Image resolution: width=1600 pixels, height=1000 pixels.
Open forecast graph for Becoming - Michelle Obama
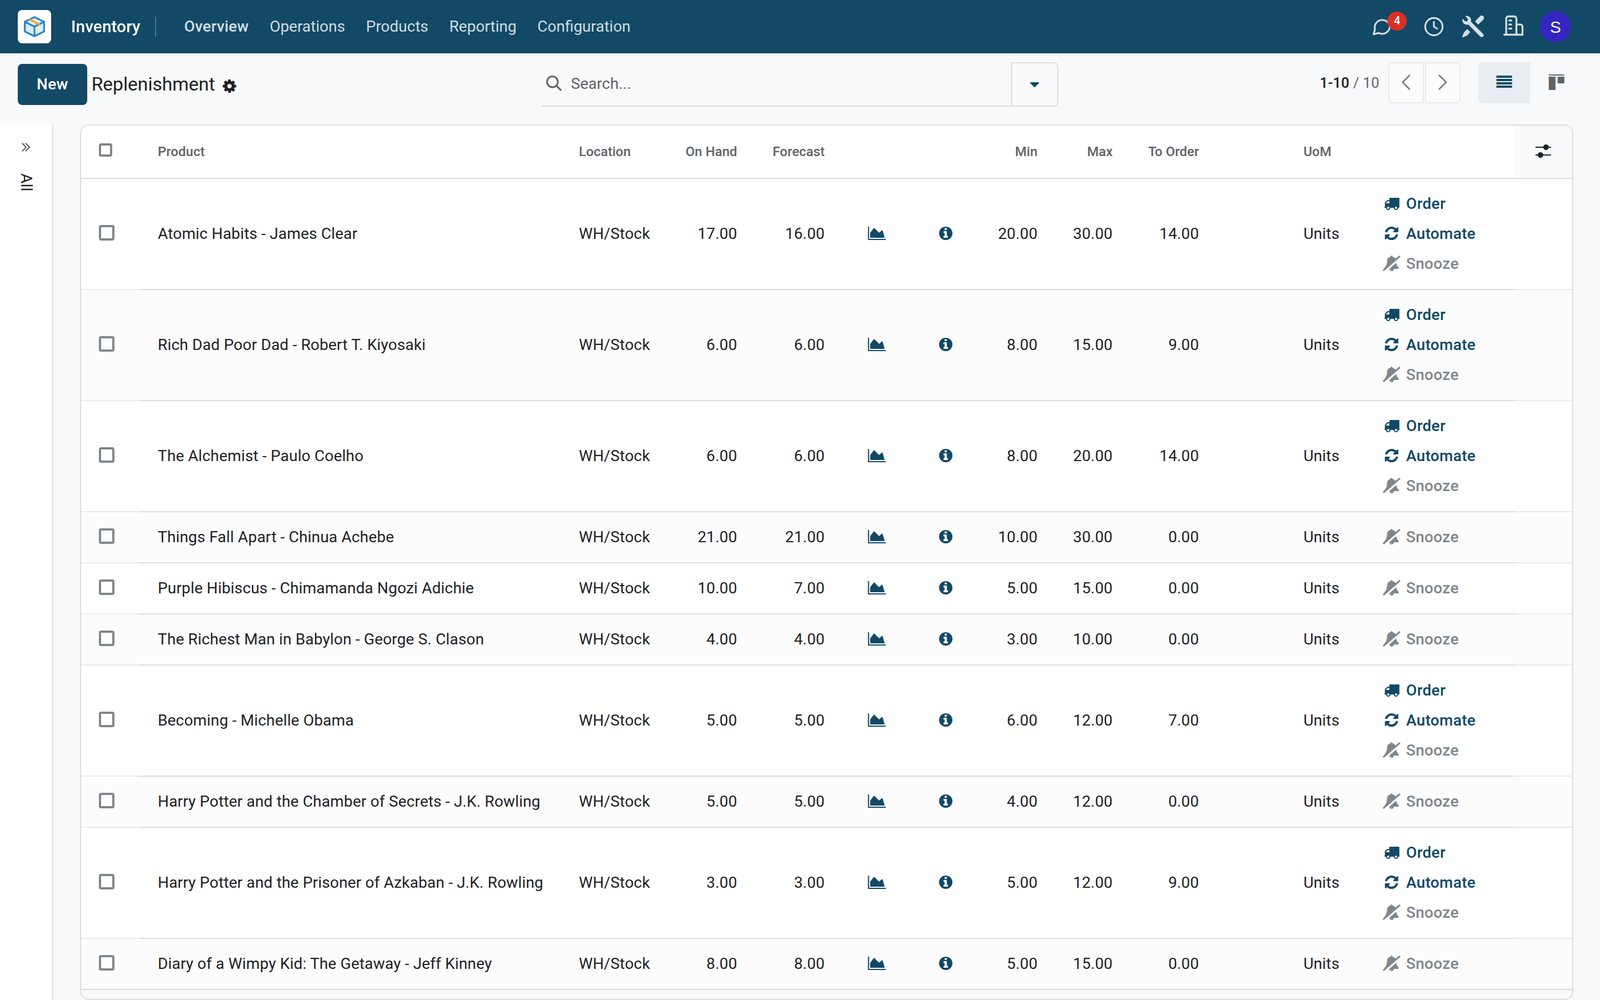coord(876,720)
